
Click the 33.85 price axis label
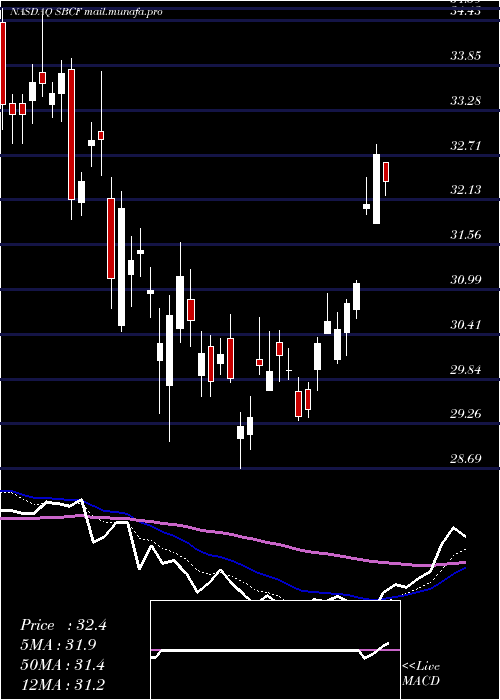(466, 56)
